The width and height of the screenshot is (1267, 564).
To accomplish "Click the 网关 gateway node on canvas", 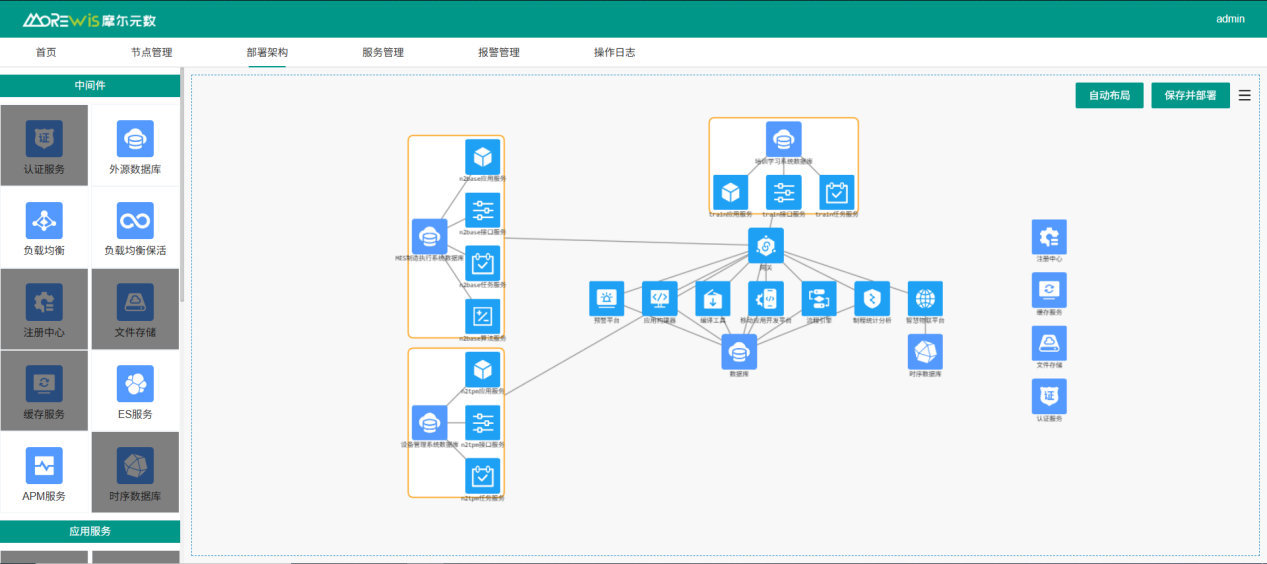I will point(766,246).
